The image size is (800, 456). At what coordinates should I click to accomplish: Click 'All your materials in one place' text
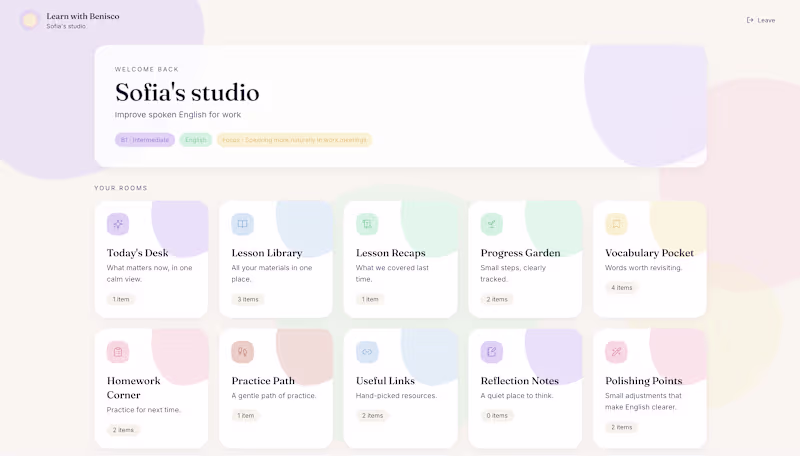pyautogui.click(x=271, y=273)
